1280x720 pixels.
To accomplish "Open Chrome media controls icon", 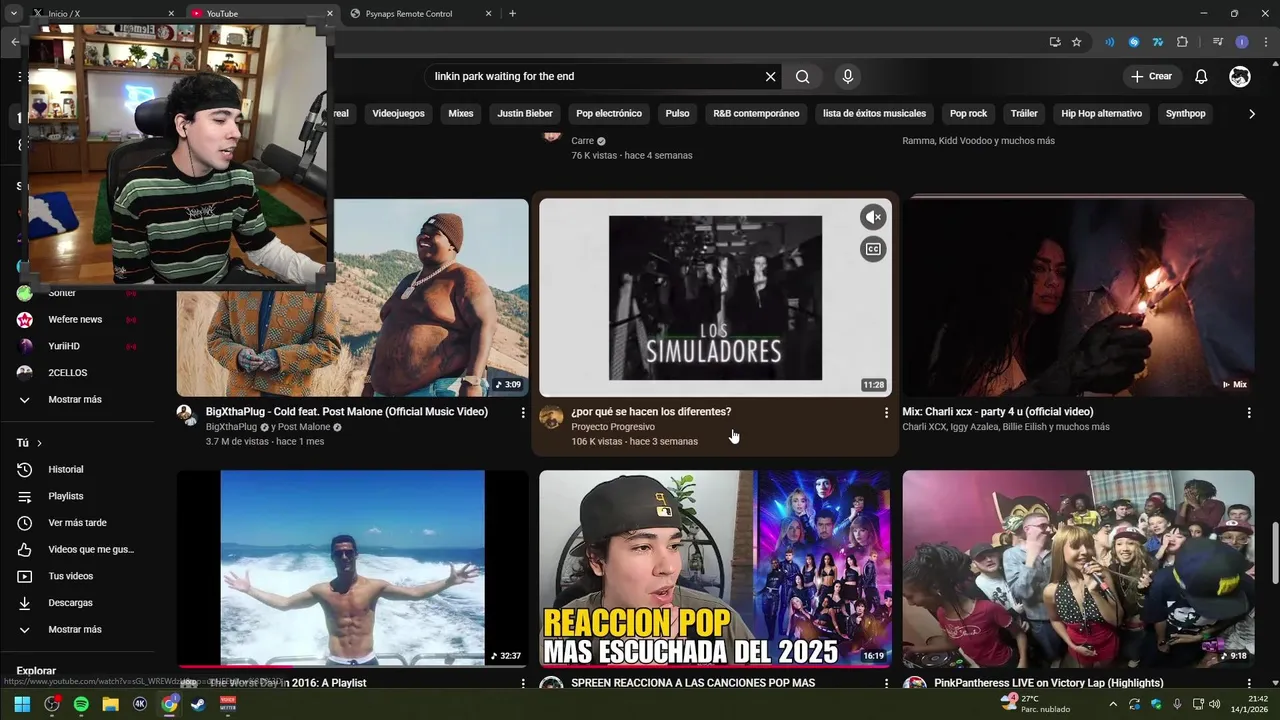I will [x=1217, y=42].
